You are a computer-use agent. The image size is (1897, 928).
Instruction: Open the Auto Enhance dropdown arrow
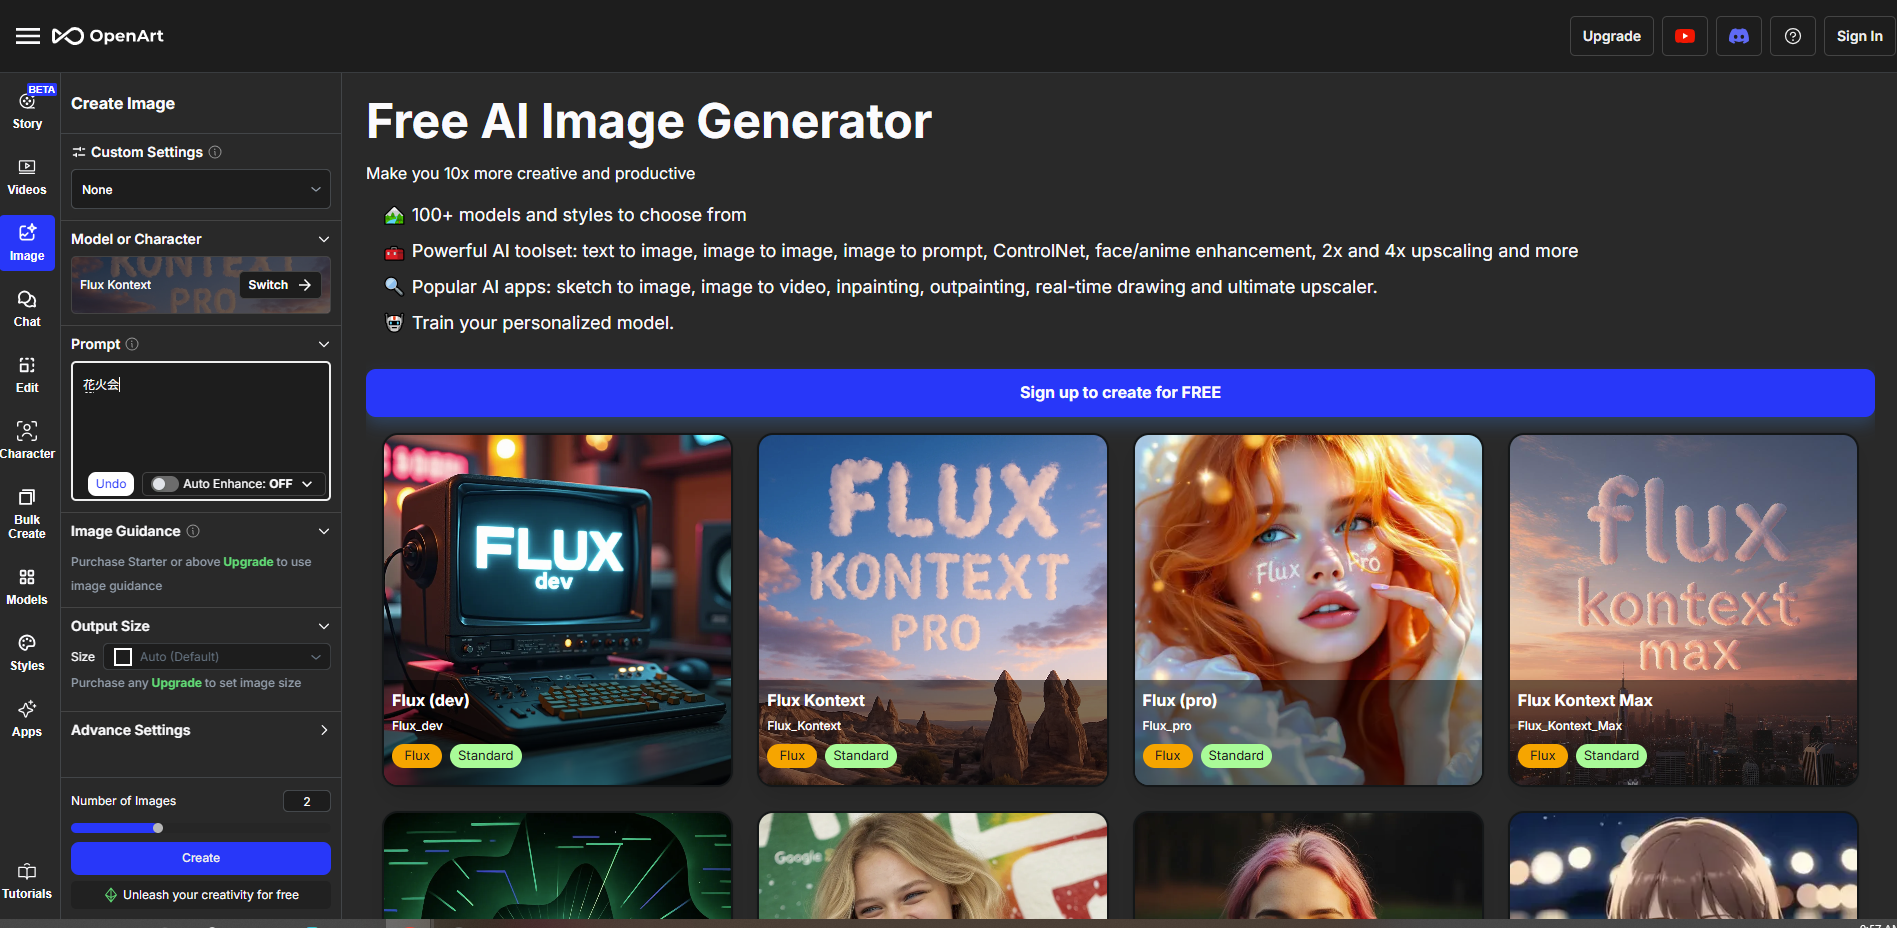point(307,484)
